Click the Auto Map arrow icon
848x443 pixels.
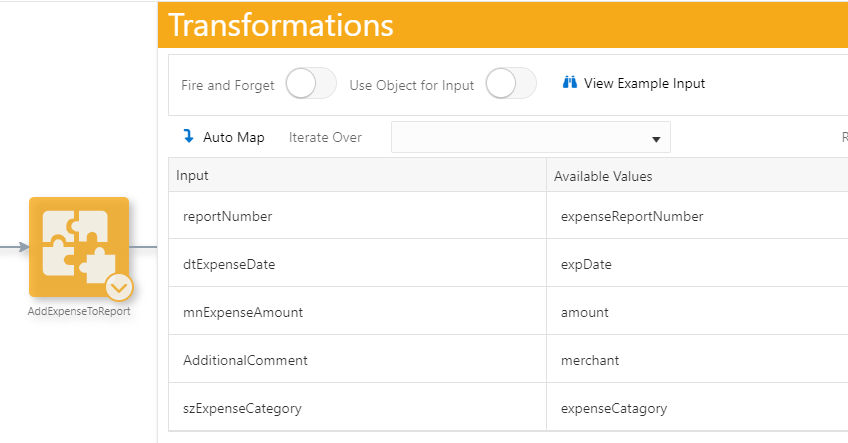[x=188, y=137]
